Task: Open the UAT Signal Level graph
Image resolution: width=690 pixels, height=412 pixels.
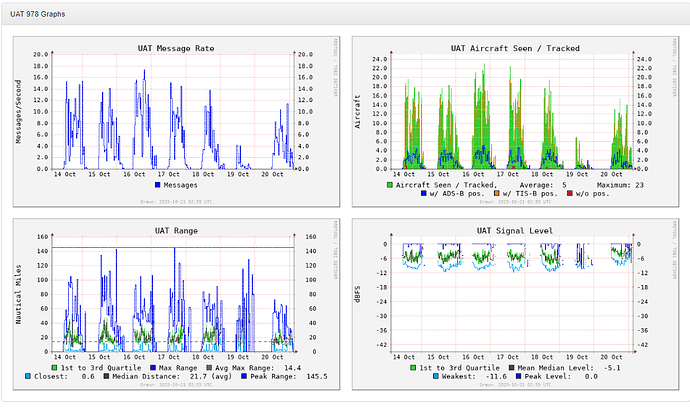Action: [x=515, y=304]
